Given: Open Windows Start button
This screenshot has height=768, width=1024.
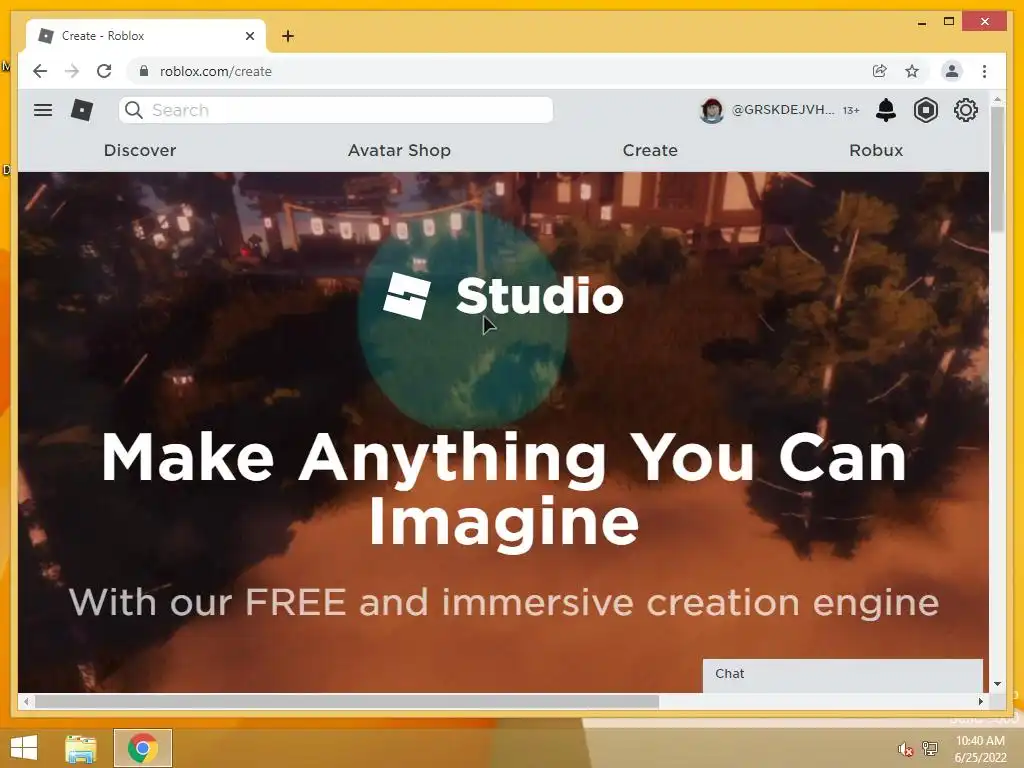Looking at the screenshot, I should (x=24, y=748).
